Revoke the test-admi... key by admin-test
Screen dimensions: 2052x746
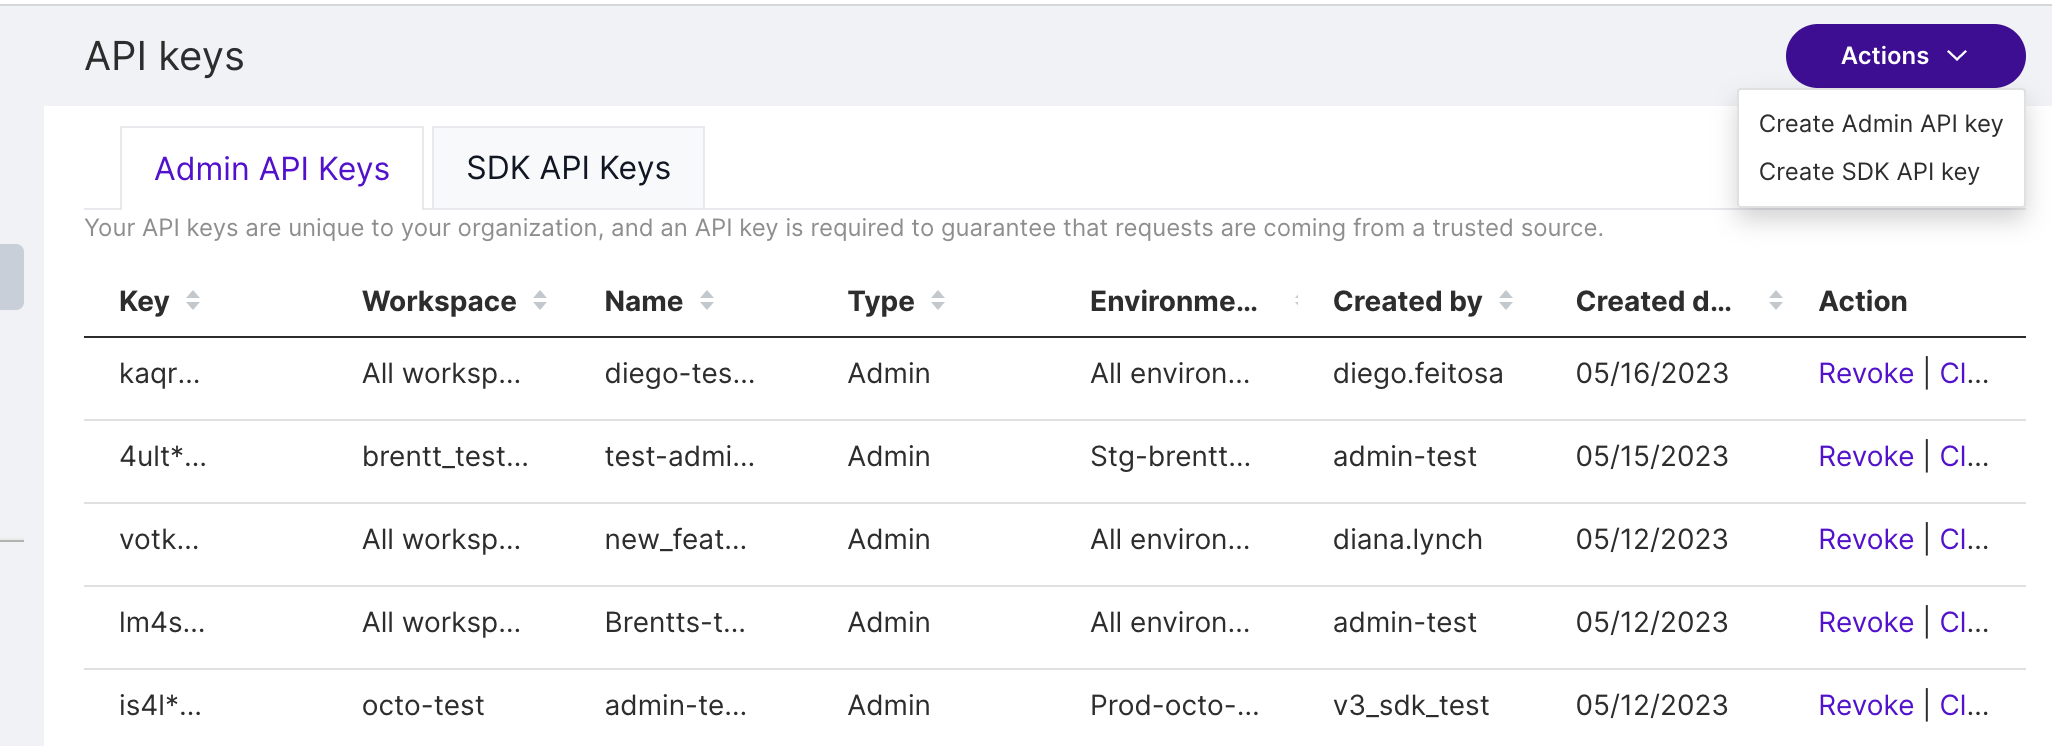pyautogui.click(x=1865, y=457)
